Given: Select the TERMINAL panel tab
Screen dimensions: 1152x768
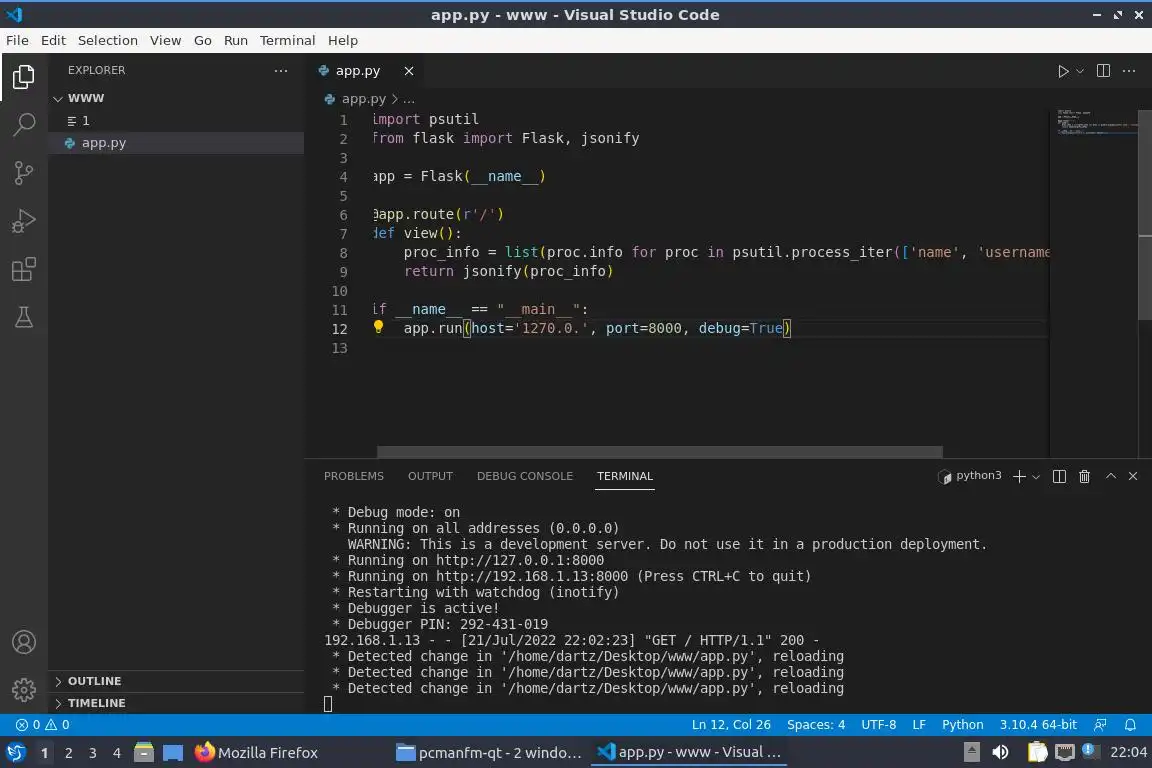Looking at the screenshot, I should 624,476.
